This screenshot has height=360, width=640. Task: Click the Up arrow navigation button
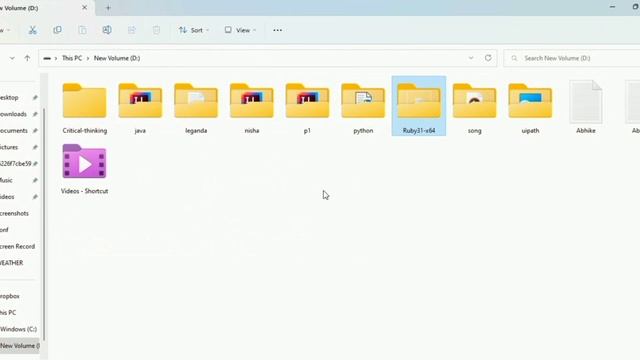(27, 58)
